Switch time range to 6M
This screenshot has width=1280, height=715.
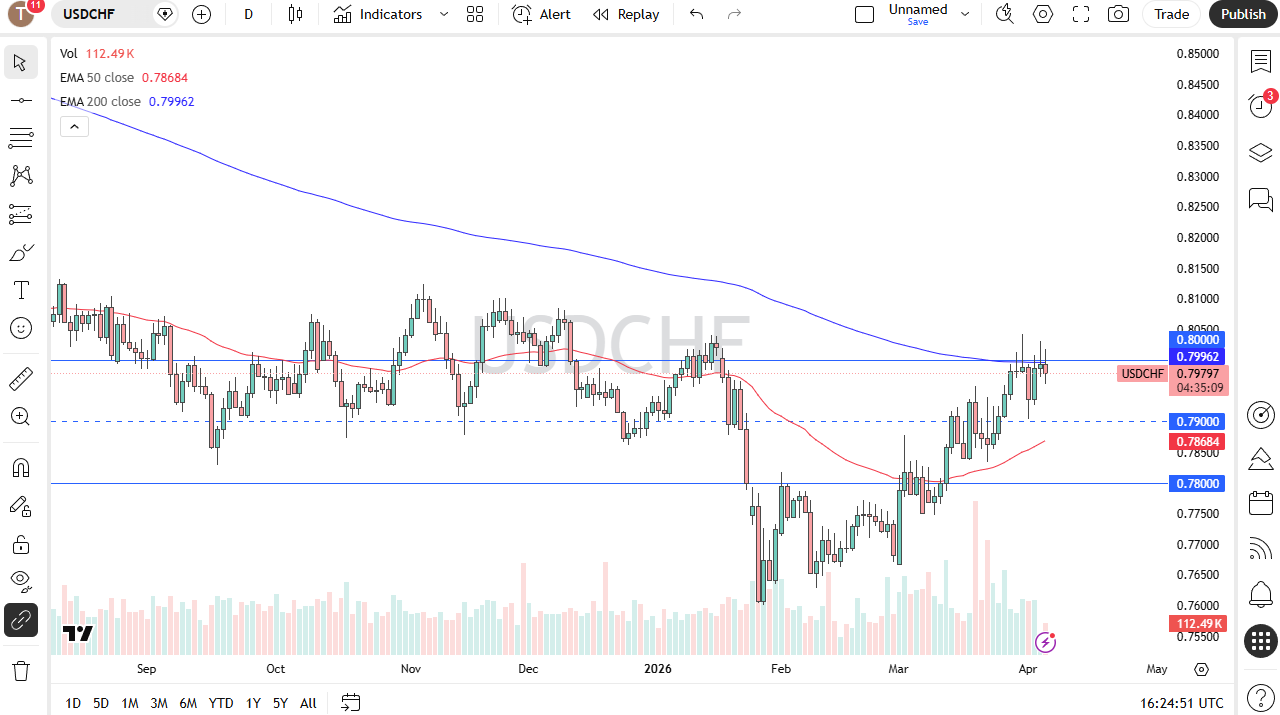[188, 703]
